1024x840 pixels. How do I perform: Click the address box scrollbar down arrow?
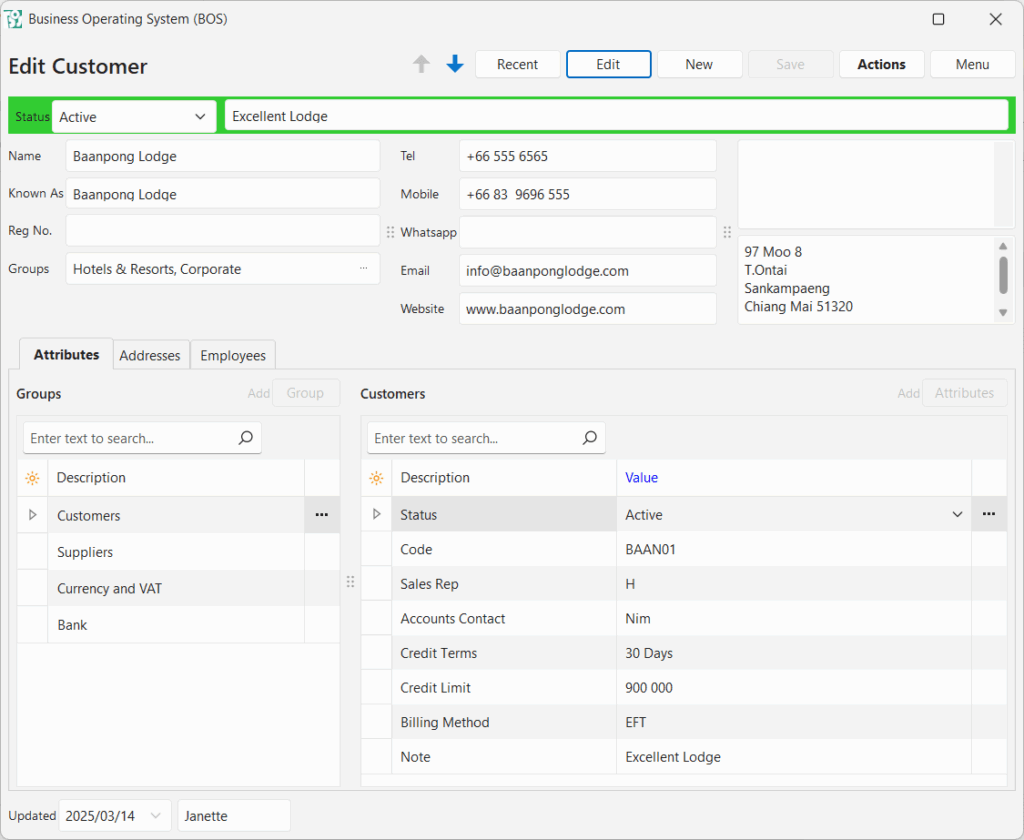click(x=1003, y=313)
